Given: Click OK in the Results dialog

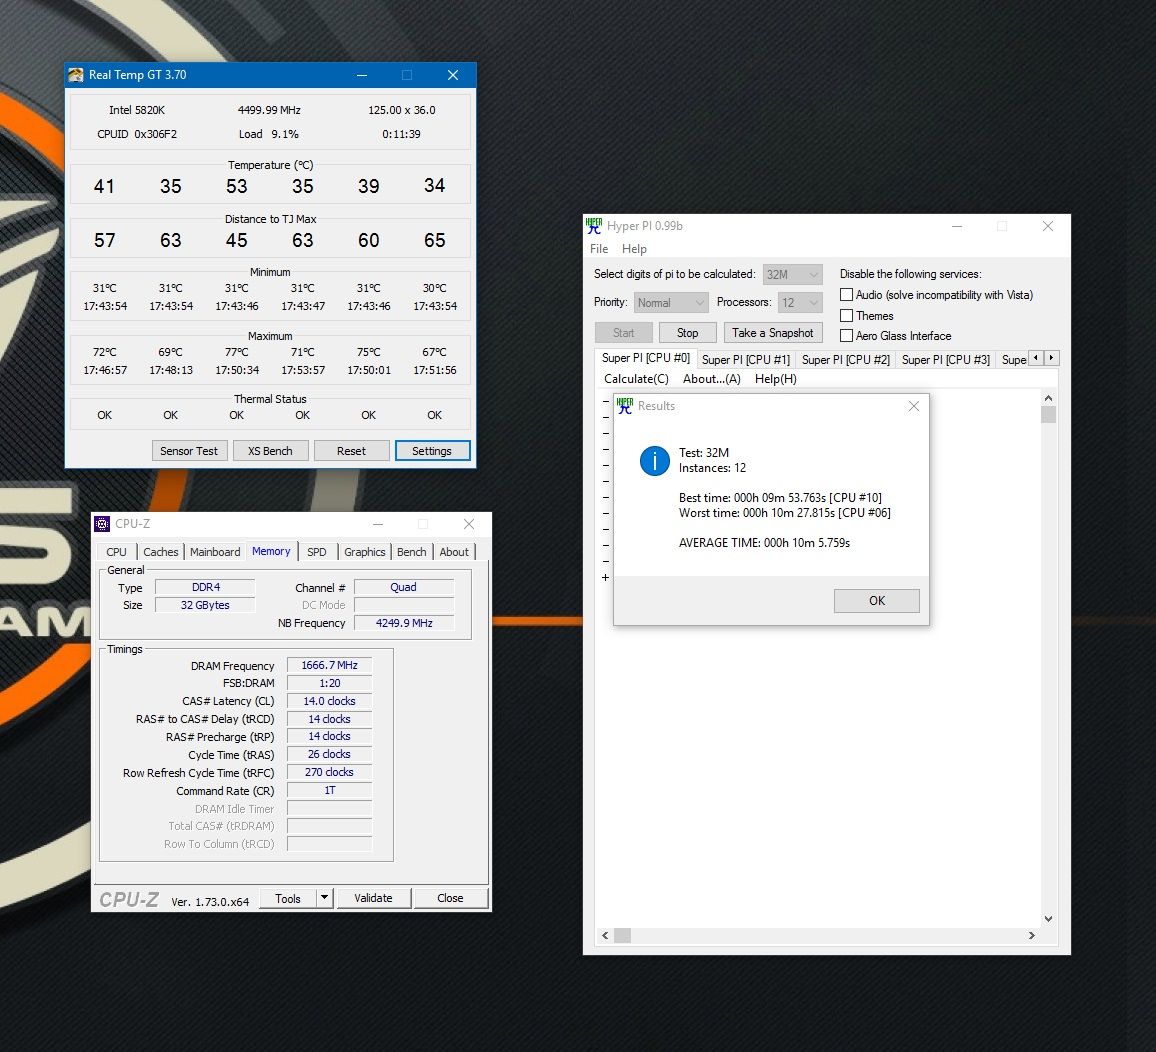Looking at the screenshot, I should point(877,601).
